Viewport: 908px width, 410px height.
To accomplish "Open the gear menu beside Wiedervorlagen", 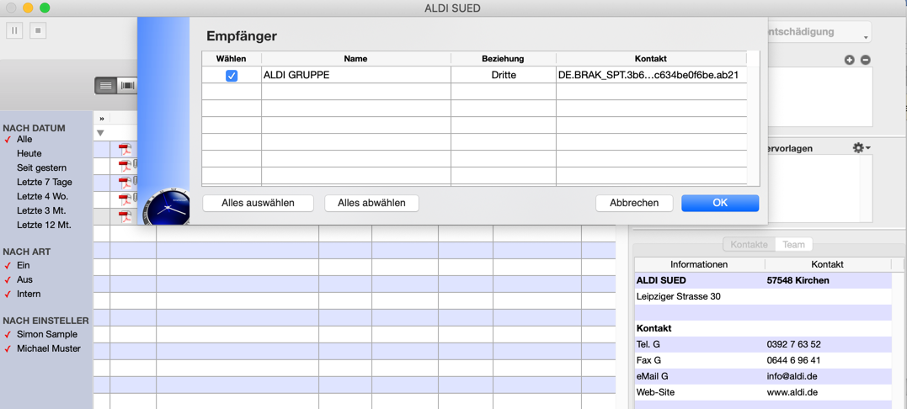I will click(x=861, y=148).
